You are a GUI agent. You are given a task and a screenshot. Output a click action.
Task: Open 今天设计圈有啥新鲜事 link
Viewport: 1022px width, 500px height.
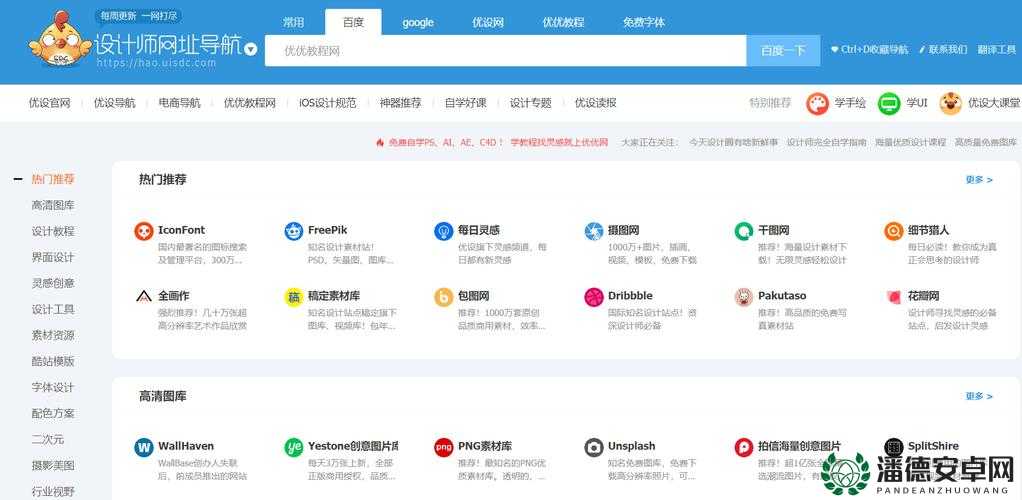[x=733, y=142]
